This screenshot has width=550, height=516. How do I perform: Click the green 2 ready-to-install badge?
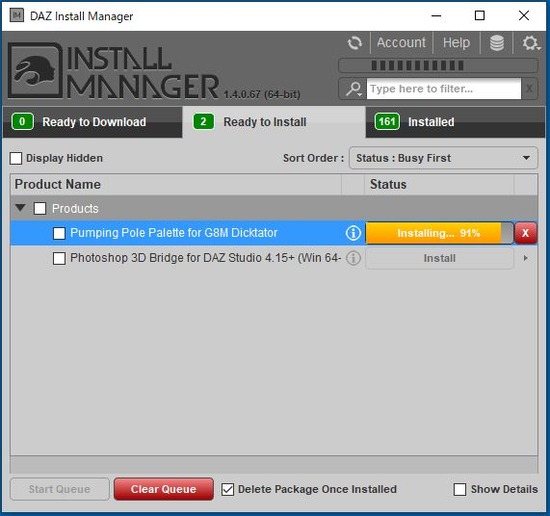pyautogui.click(x=203, y=122)
